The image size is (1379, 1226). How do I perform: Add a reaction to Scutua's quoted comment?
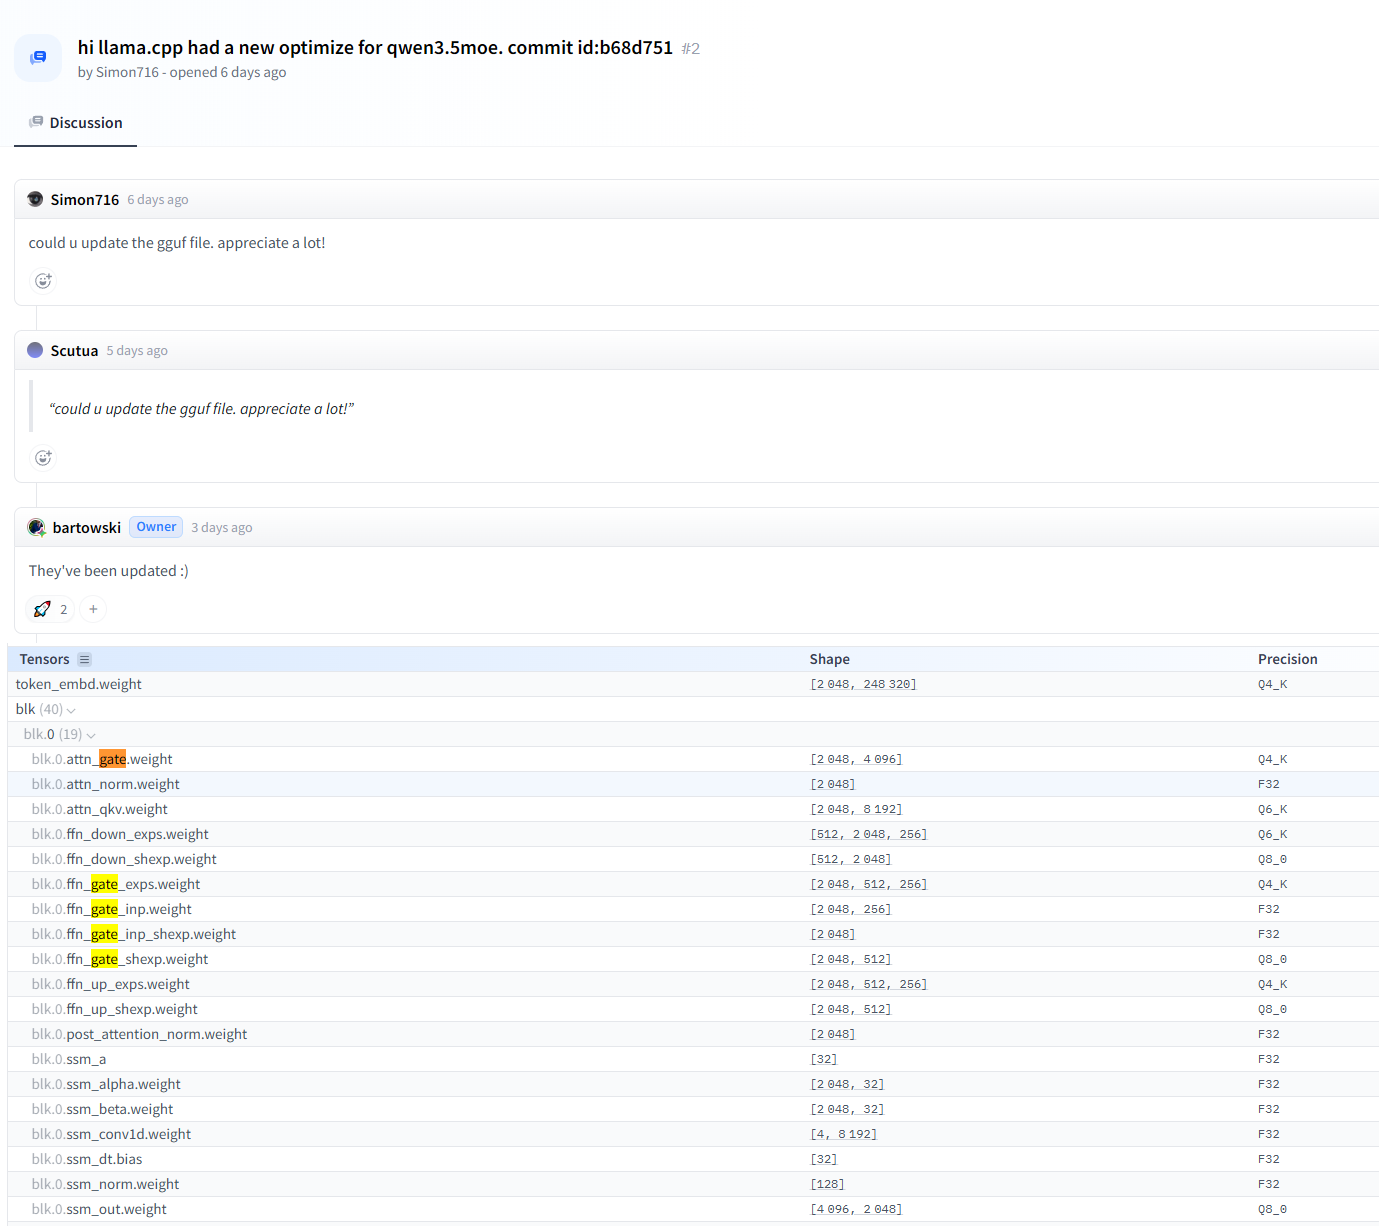pyautogui.click(x=43, y=458)
